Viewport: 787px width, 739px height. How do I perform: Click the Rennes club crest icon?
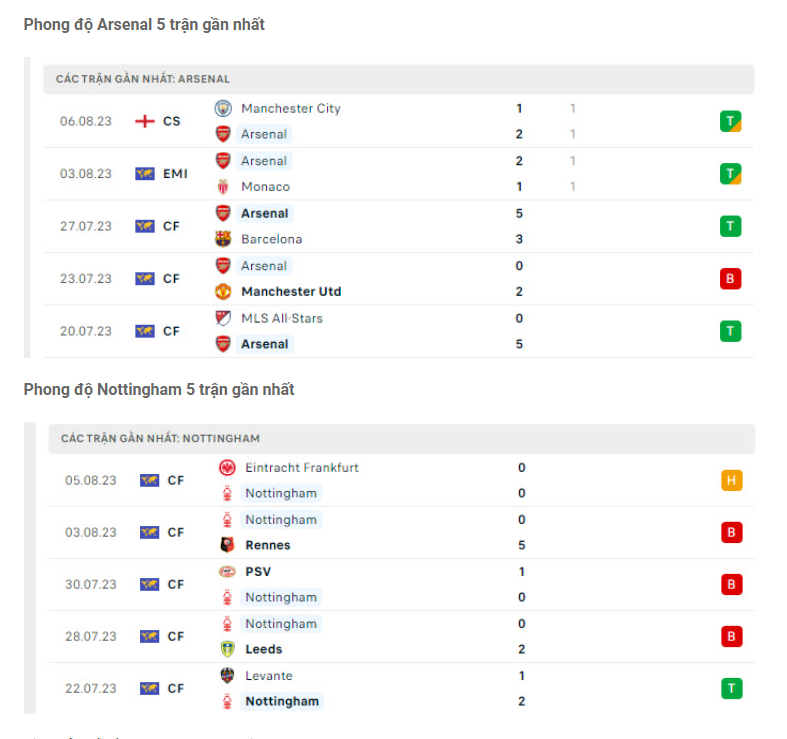pyautogui.click(x=227, y=545)
